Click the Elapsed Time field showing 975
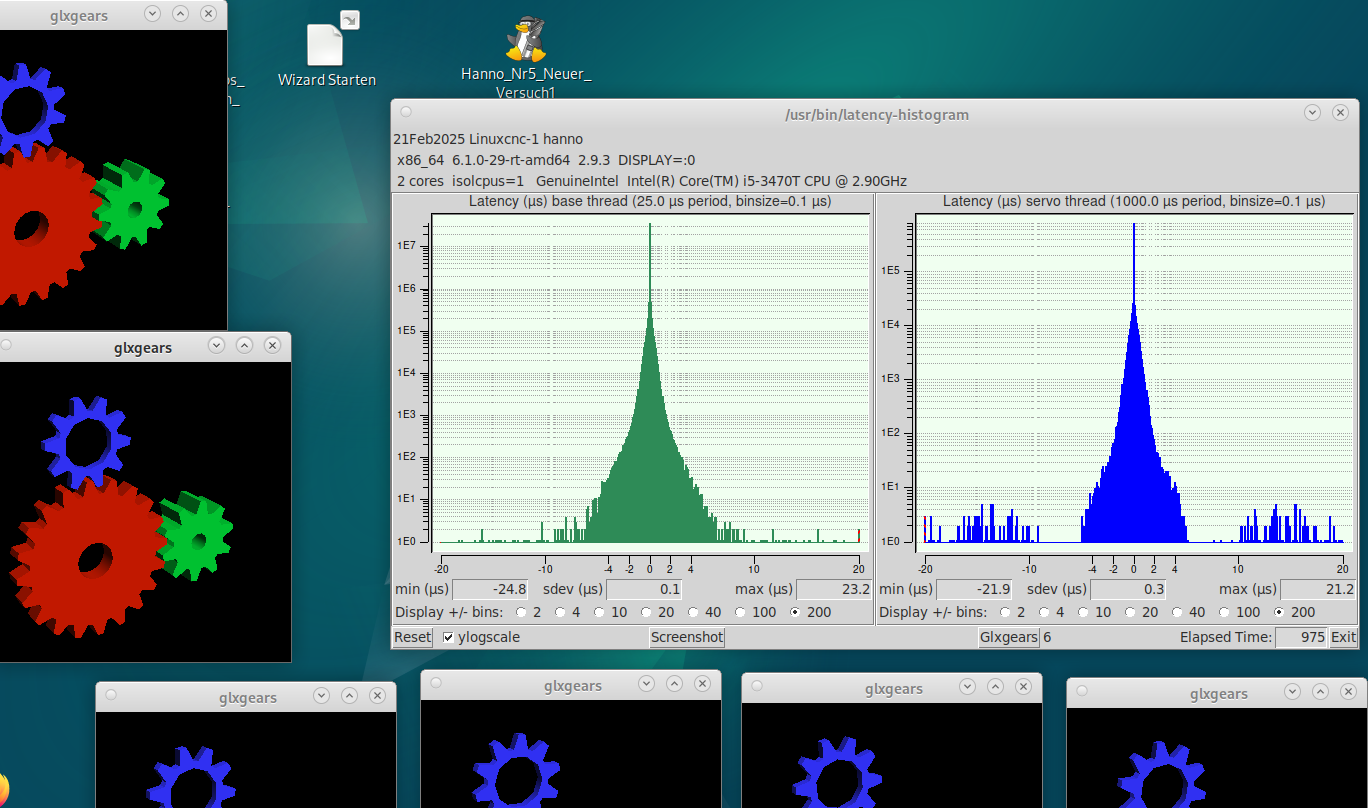 [1301, 637]
